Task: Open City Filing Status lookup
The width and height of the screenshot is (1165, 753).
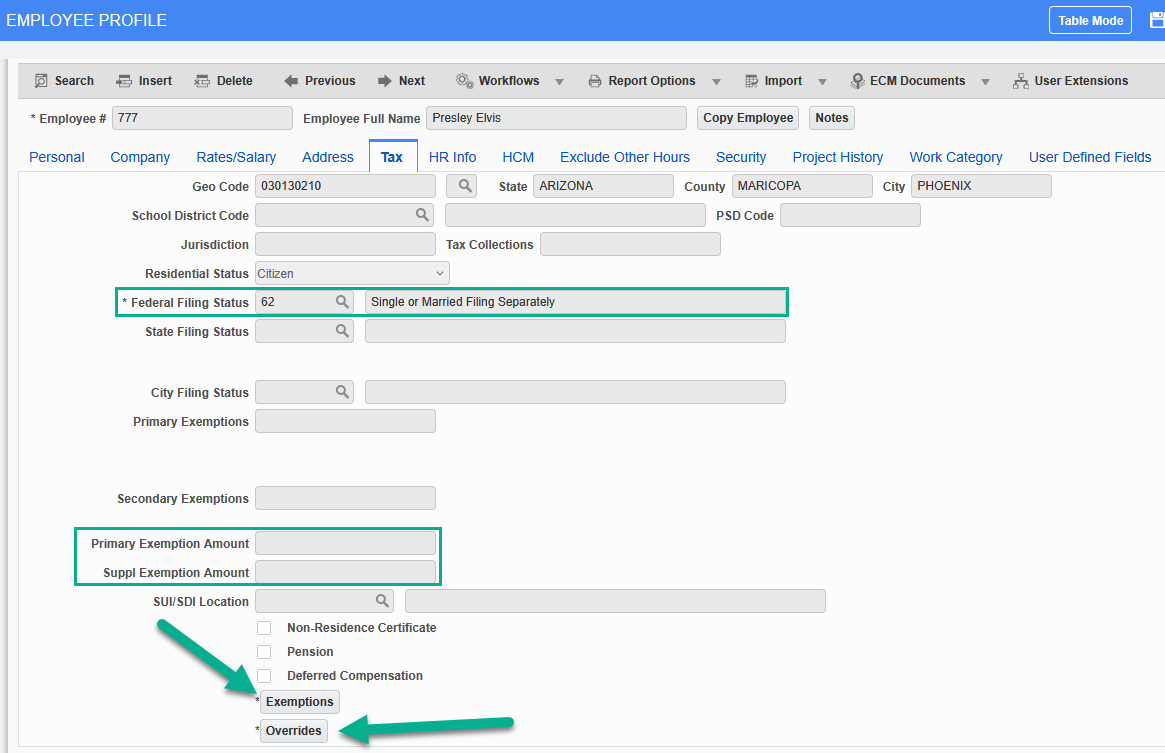Action: 342,392
